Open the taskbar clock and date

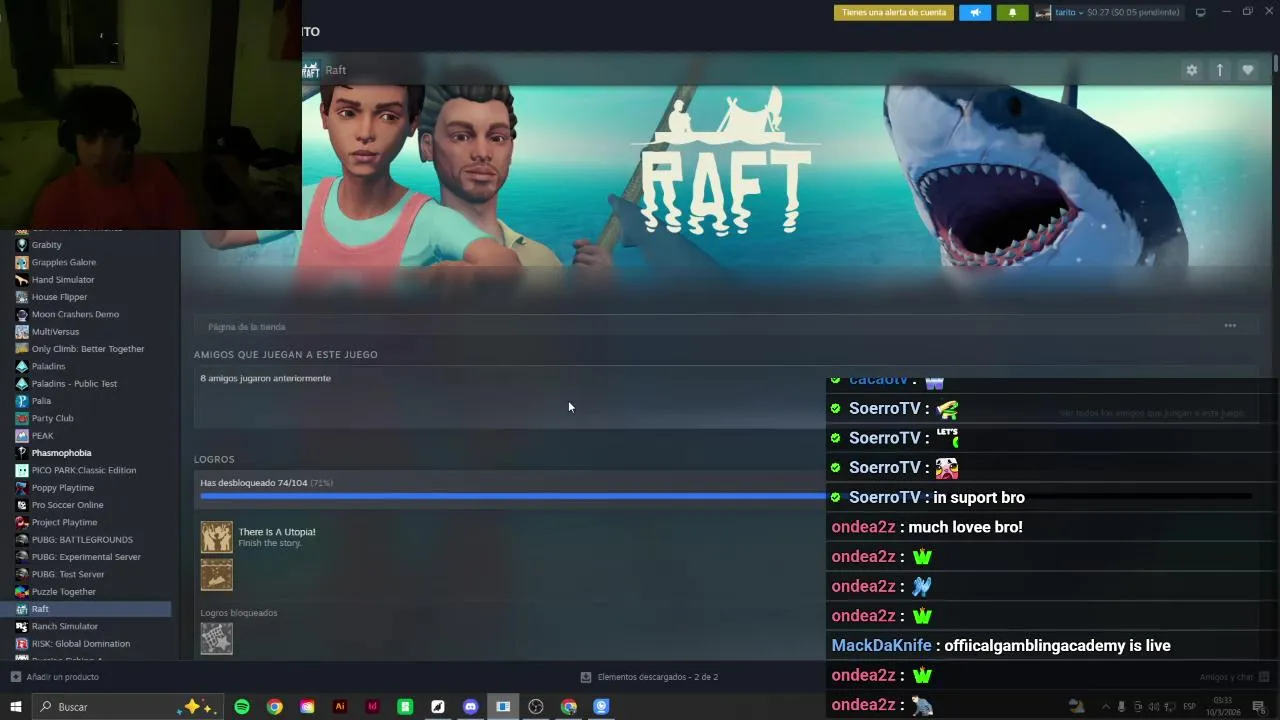click(x=1222, y=707)
